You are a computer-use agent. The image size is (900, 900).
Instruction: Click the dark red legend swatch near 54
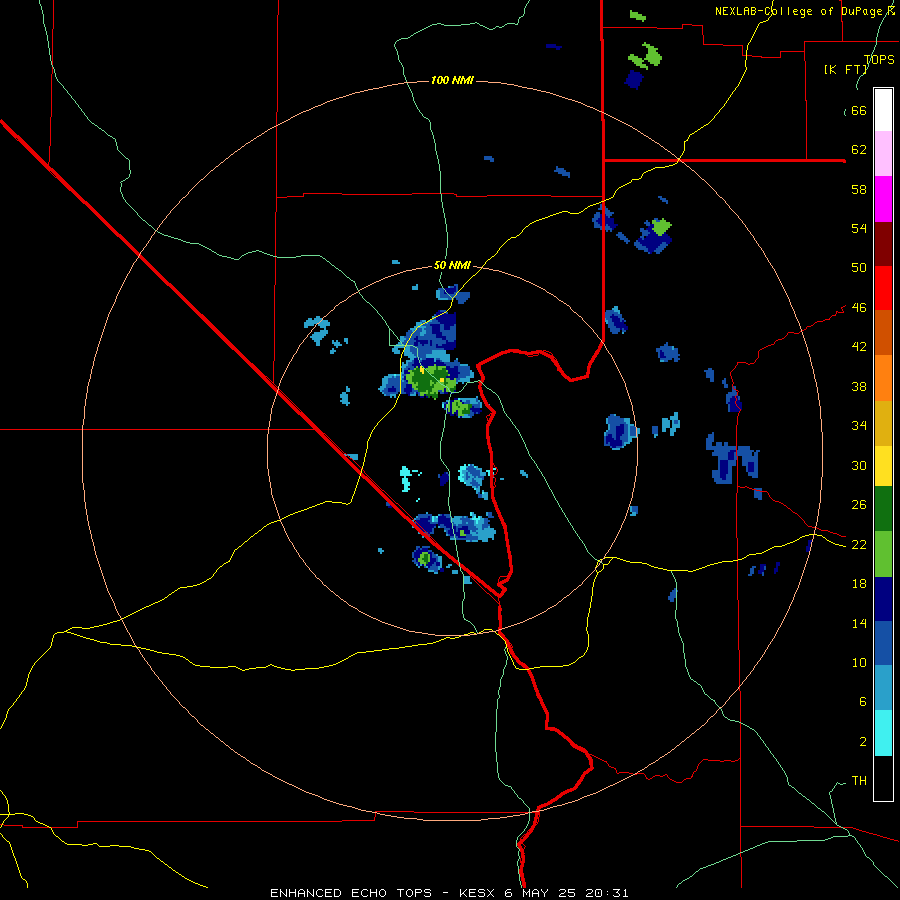tap(883, 243)
